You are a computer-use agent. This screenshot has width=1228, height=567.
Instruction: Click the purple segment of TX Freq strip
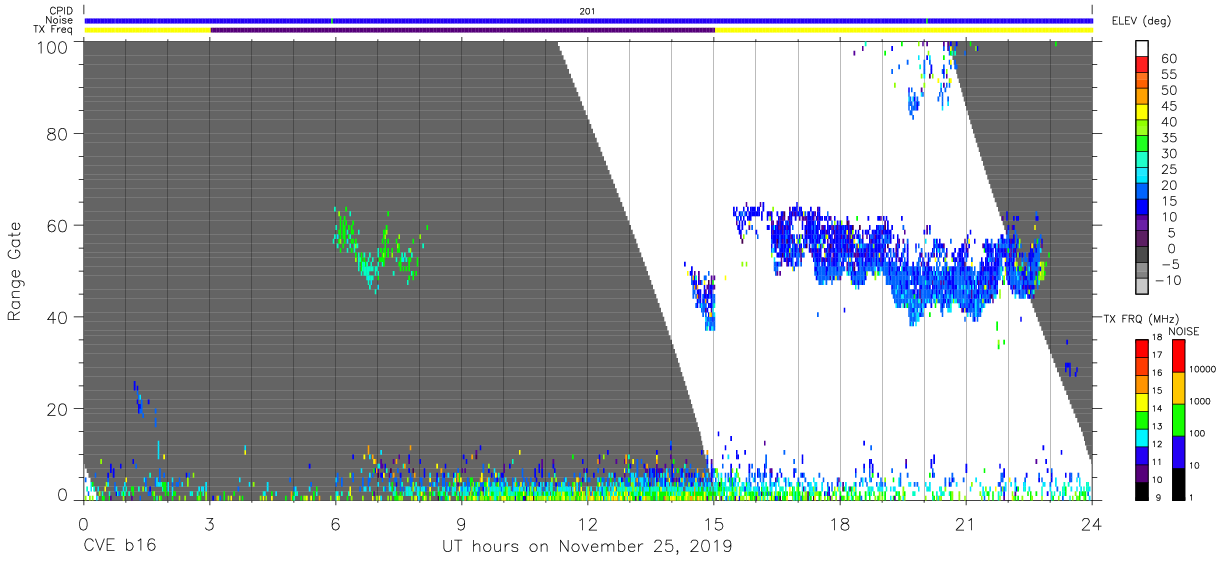462,30
